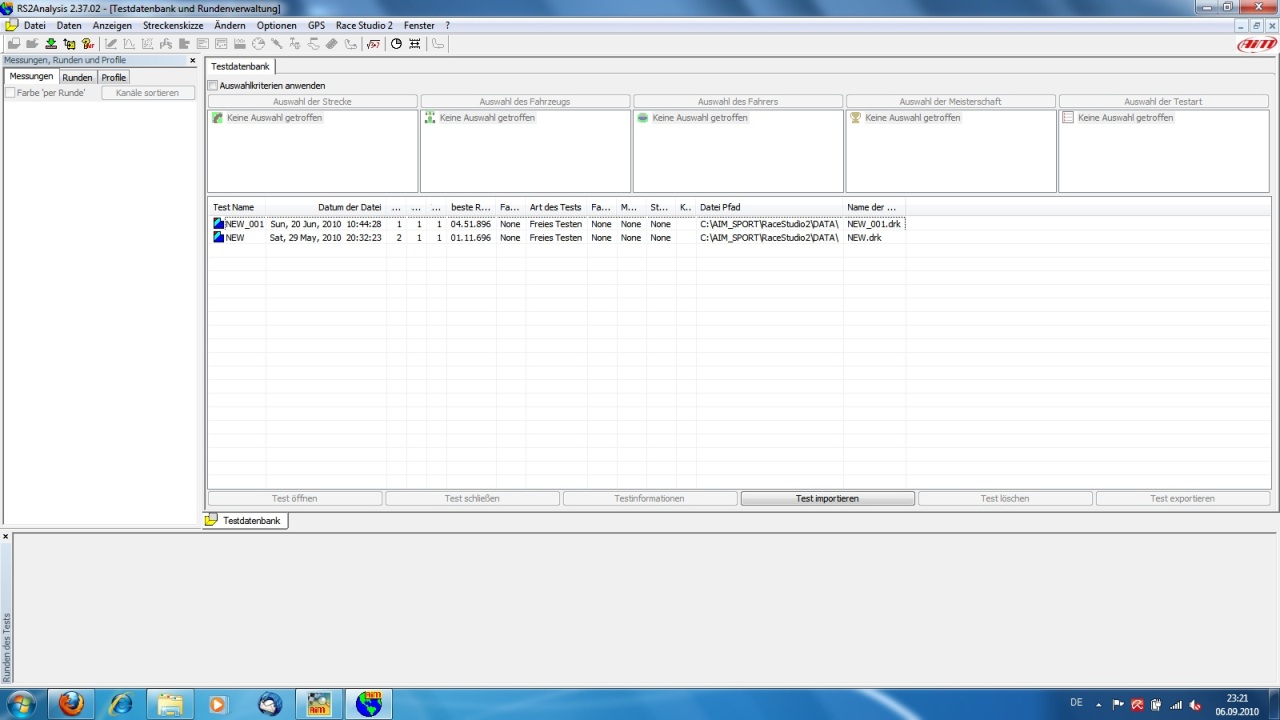1280x720 pixels.
Task: Click the yellow question mark toolbar icon
Action: (x=88, y=44)
